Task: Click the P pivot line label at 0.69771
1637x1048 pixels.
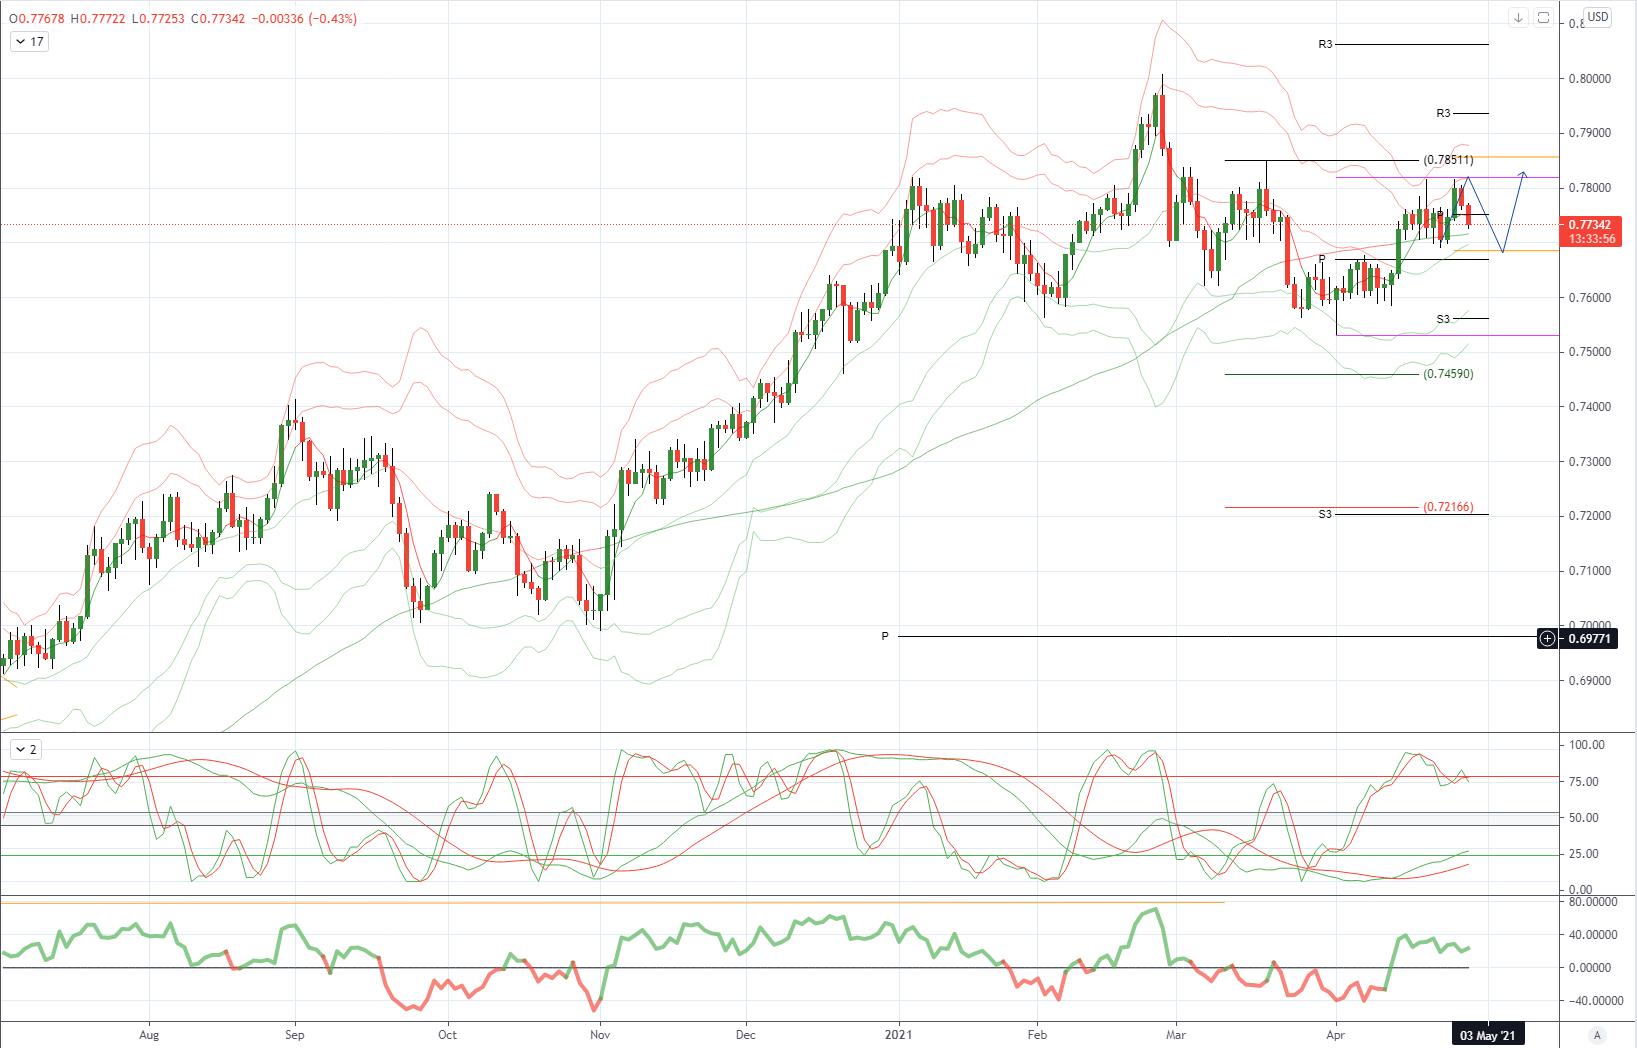Action: [x=885, y=636]
